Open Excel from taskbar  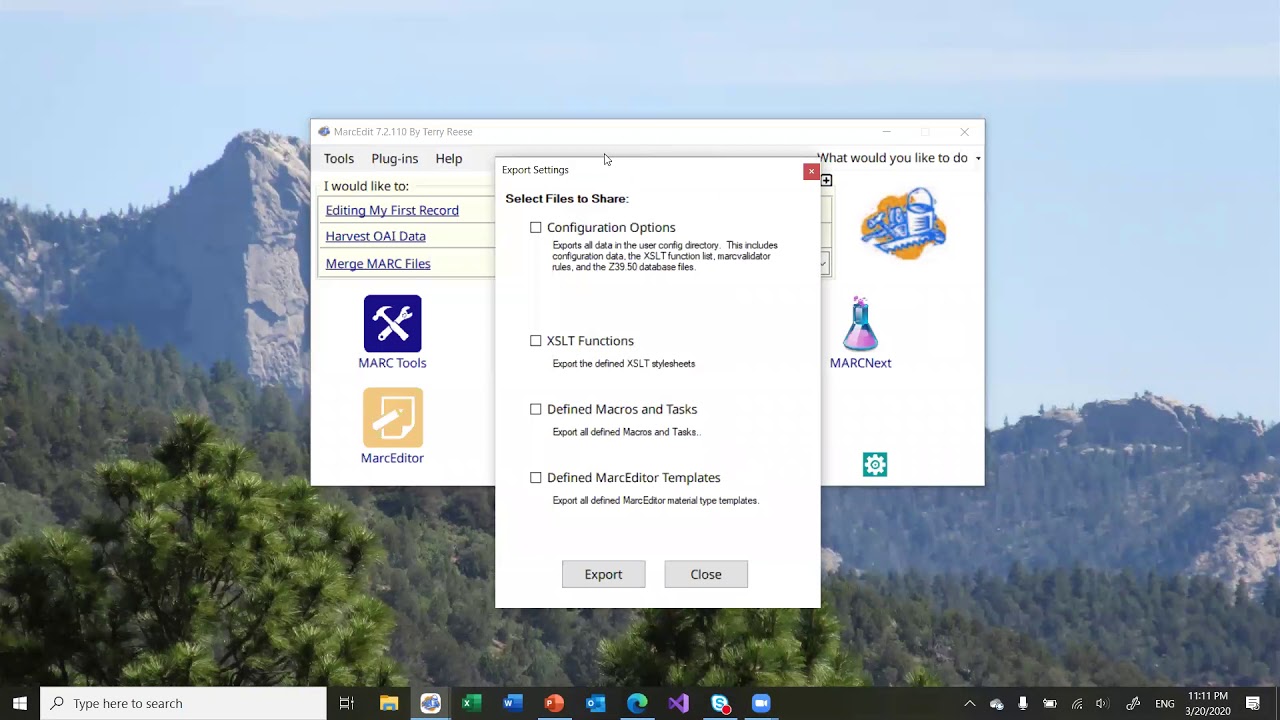(471, 703)
